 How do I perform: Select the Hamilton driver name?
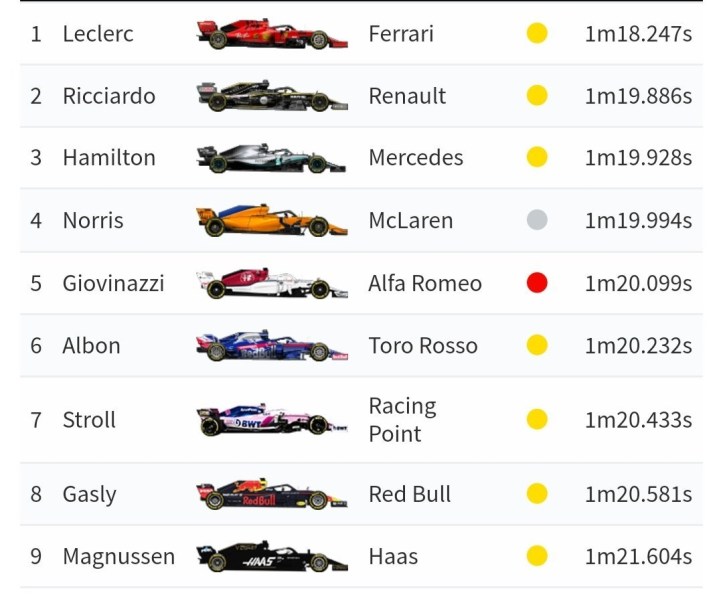(x=109, y=158)
